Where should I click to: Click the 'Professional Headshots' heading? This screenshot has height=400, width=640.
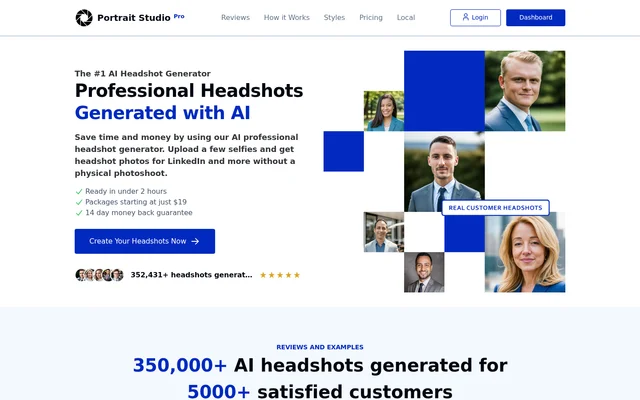(x=189, y=91)
